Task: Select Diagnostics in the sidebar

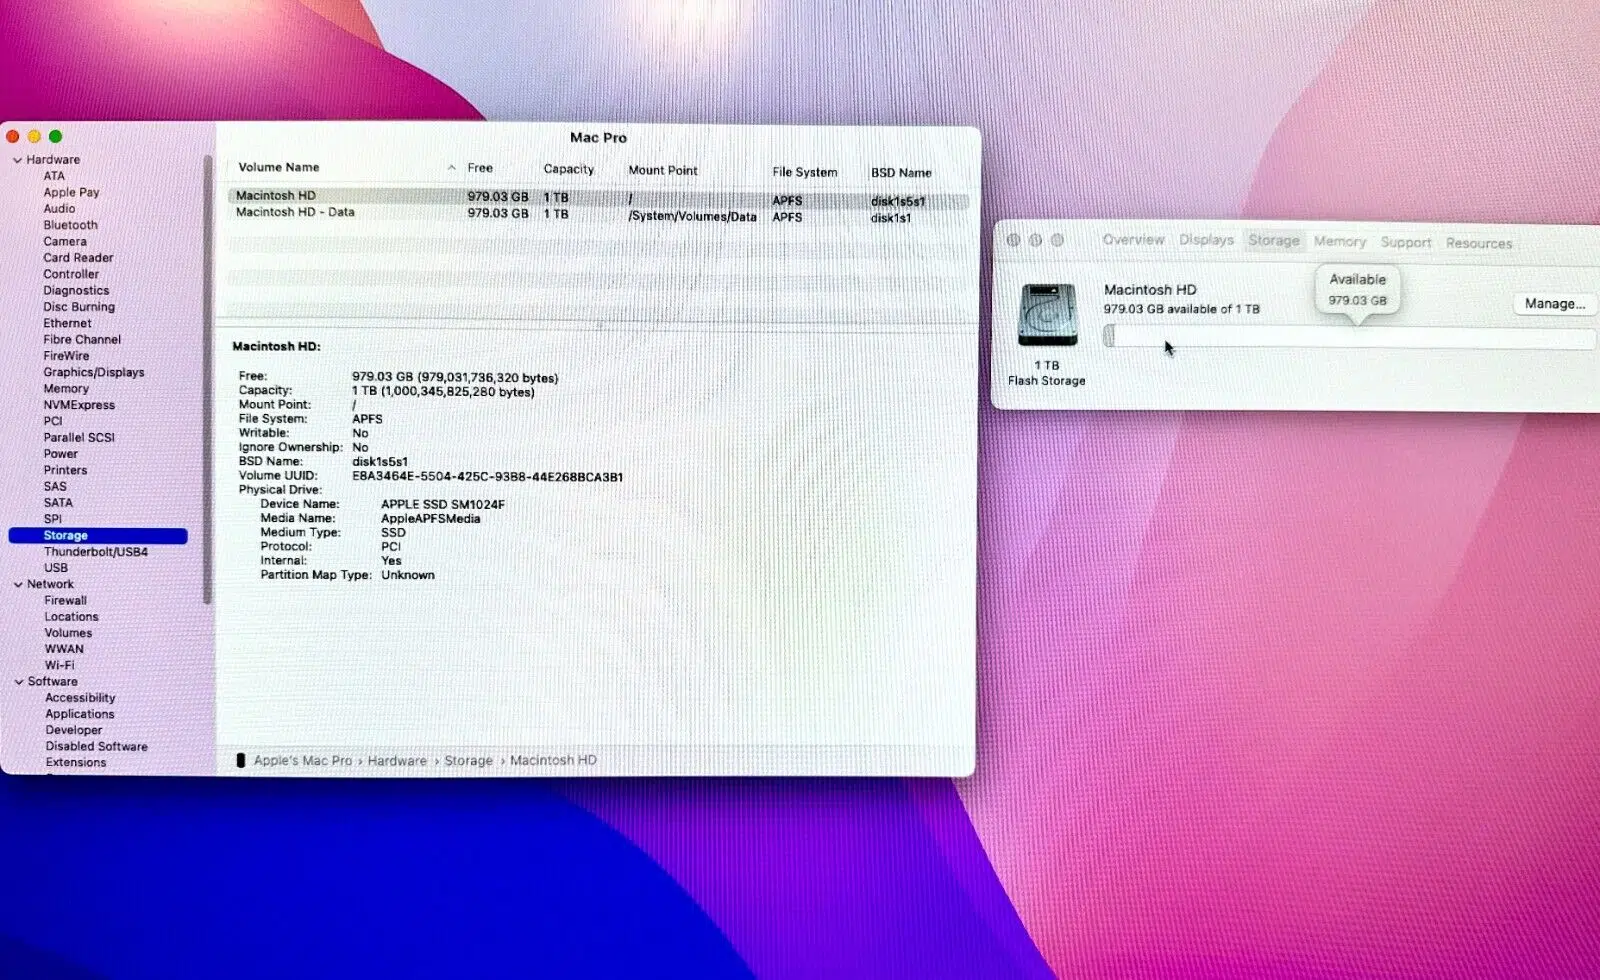Action: pos(76,291)
